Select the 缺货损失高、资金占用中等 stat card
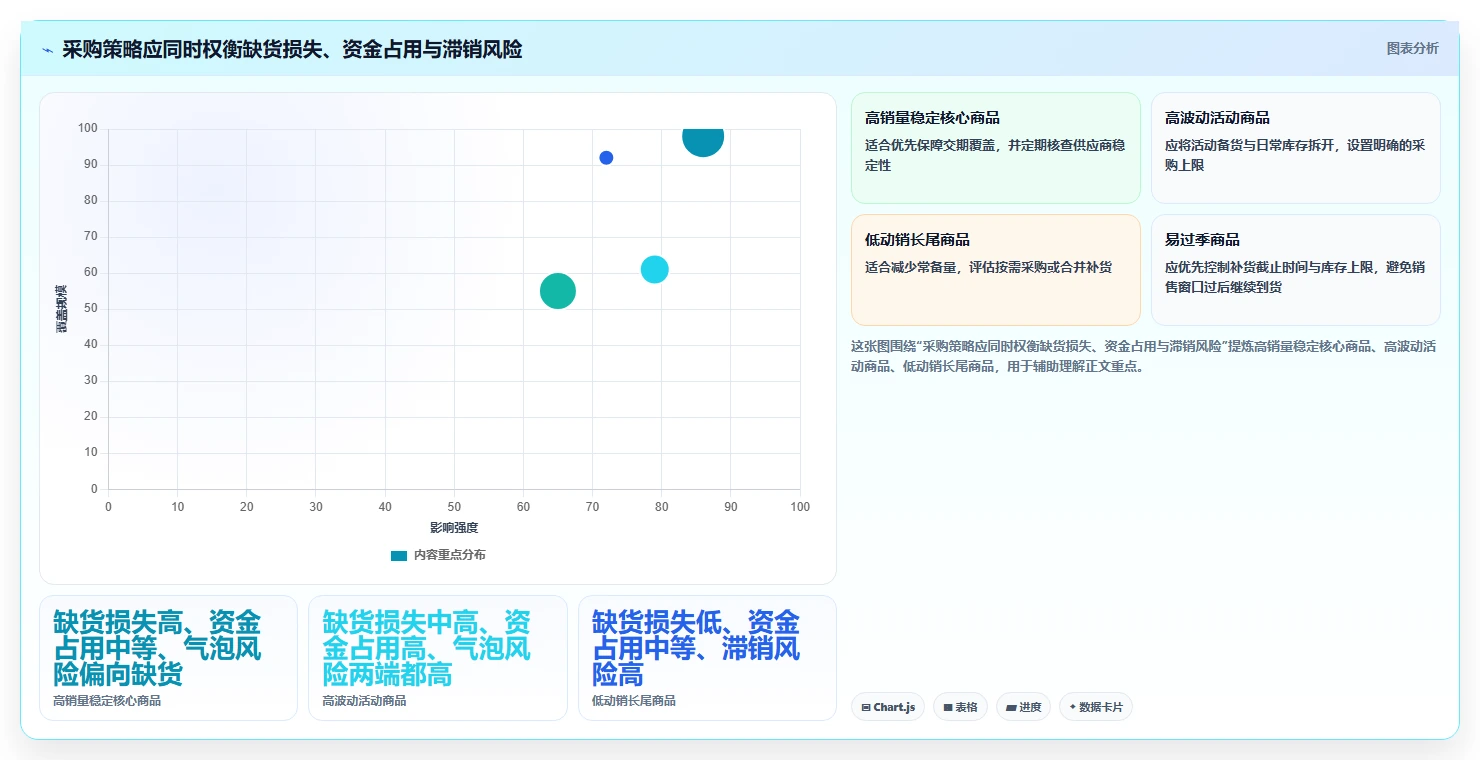Image resolution: width=1480 pixels, height=760 pixels. (x=168, y=658)
